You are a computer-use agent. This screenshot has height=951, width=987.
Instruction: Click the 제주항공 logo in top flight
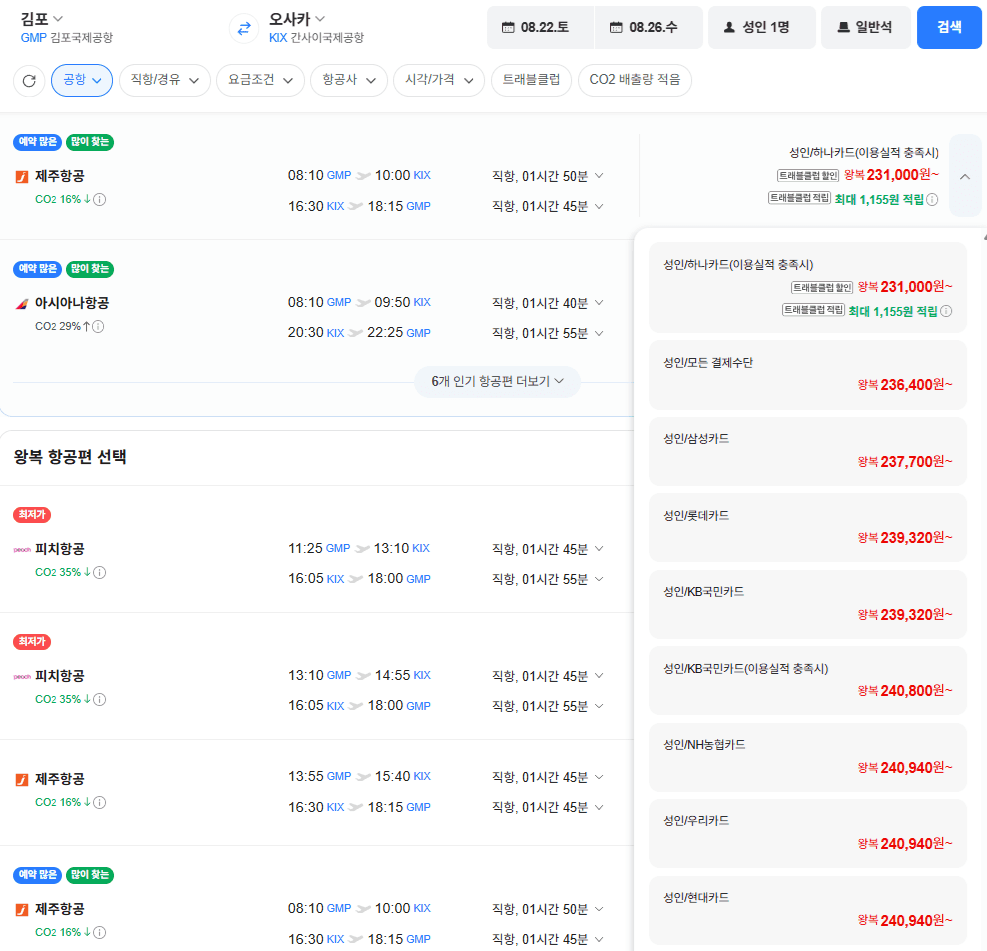coord(21,177)
